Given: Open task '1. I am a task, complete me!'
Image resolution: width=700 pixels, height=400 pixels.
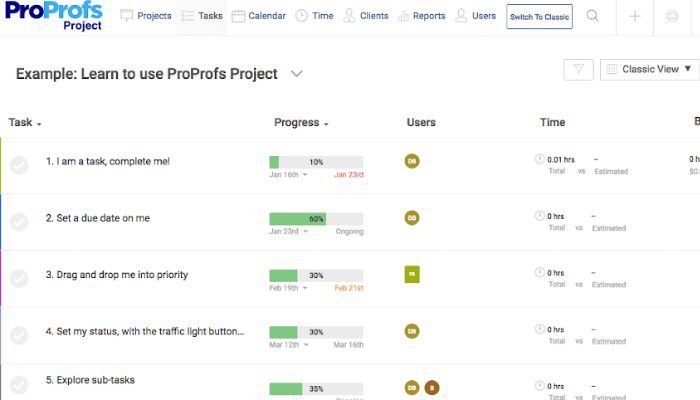Looking at the screenshot, I should pyautogui.click(x=108, y=162).
